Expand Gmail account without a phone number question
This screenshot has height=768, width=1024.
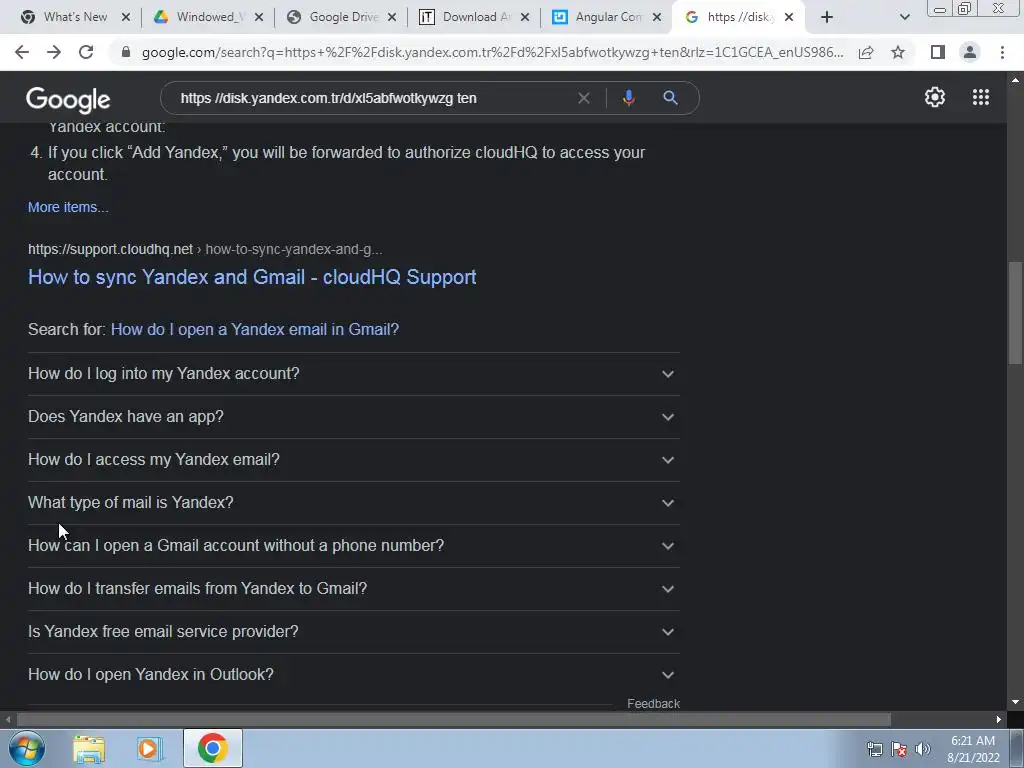coord(353,546)
